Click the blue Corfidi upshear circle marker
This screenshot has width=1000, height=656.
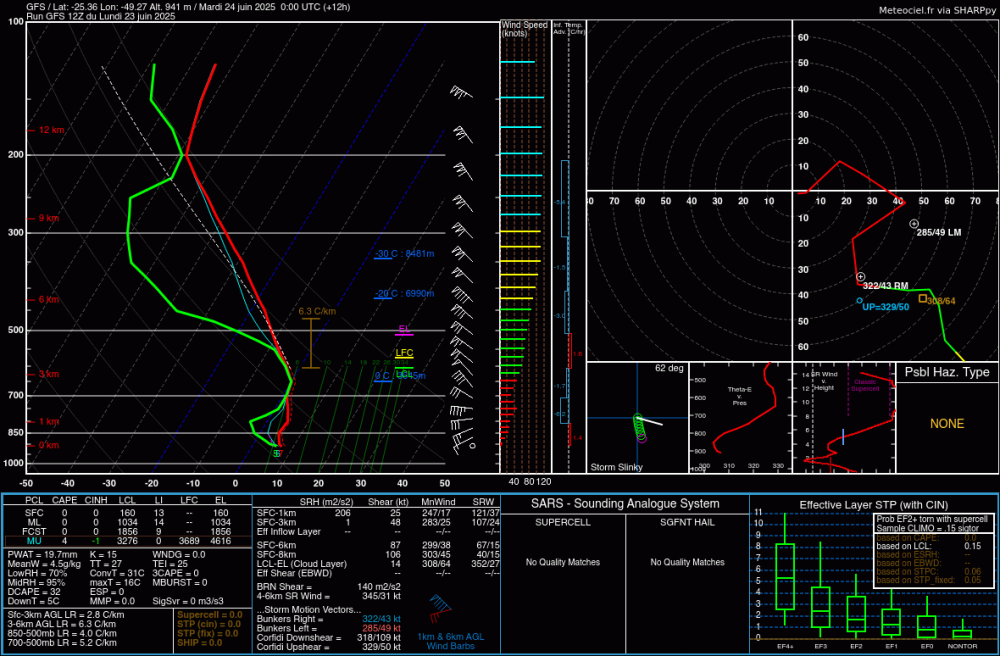pos(859,300)
